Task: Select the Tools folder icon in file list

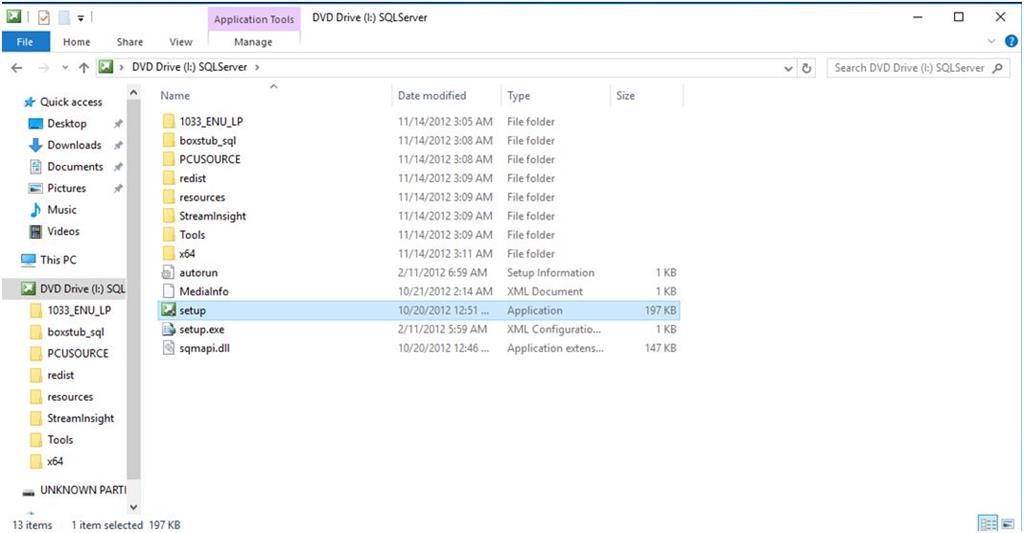Action: [x=168, y=235]
